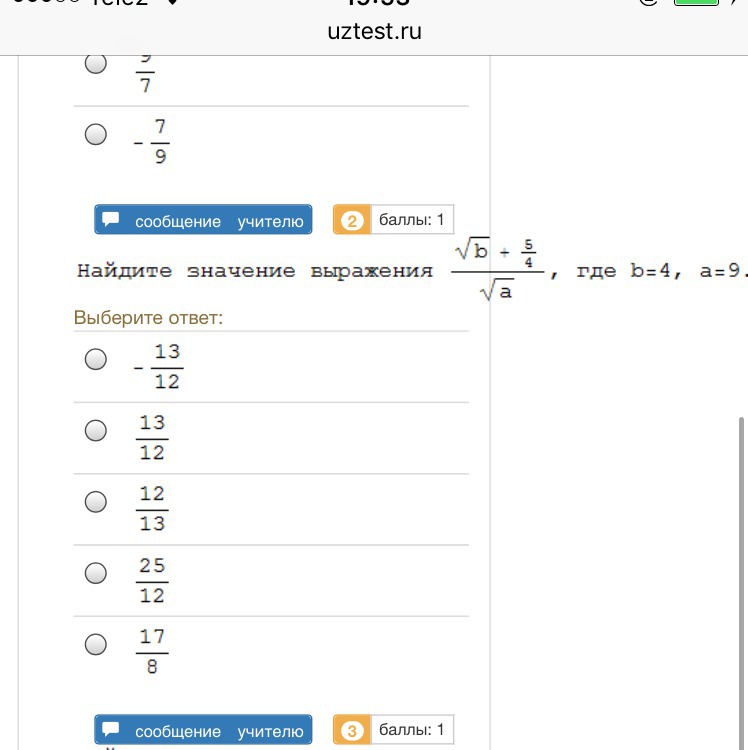Click speech bubble icon above question 2
Screen dimensions: 748x750
112,219
